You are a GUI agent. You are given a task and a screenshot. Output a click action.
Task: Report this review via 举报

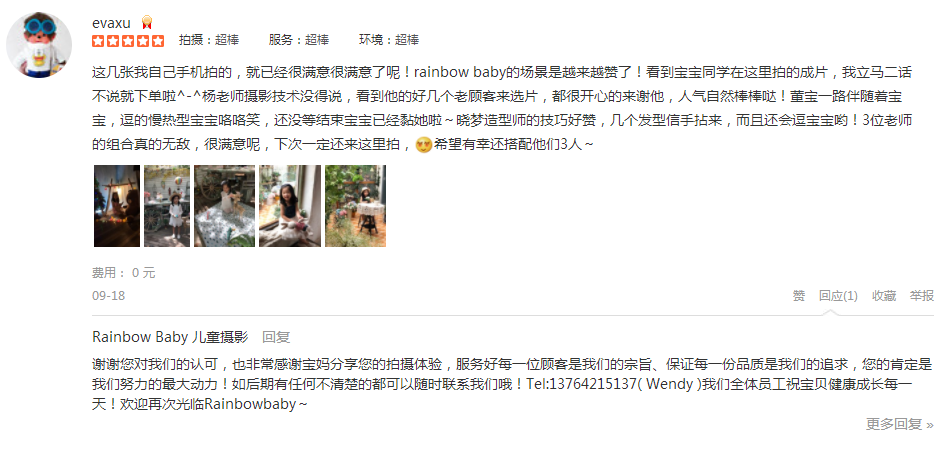click(x=921, y=296)
